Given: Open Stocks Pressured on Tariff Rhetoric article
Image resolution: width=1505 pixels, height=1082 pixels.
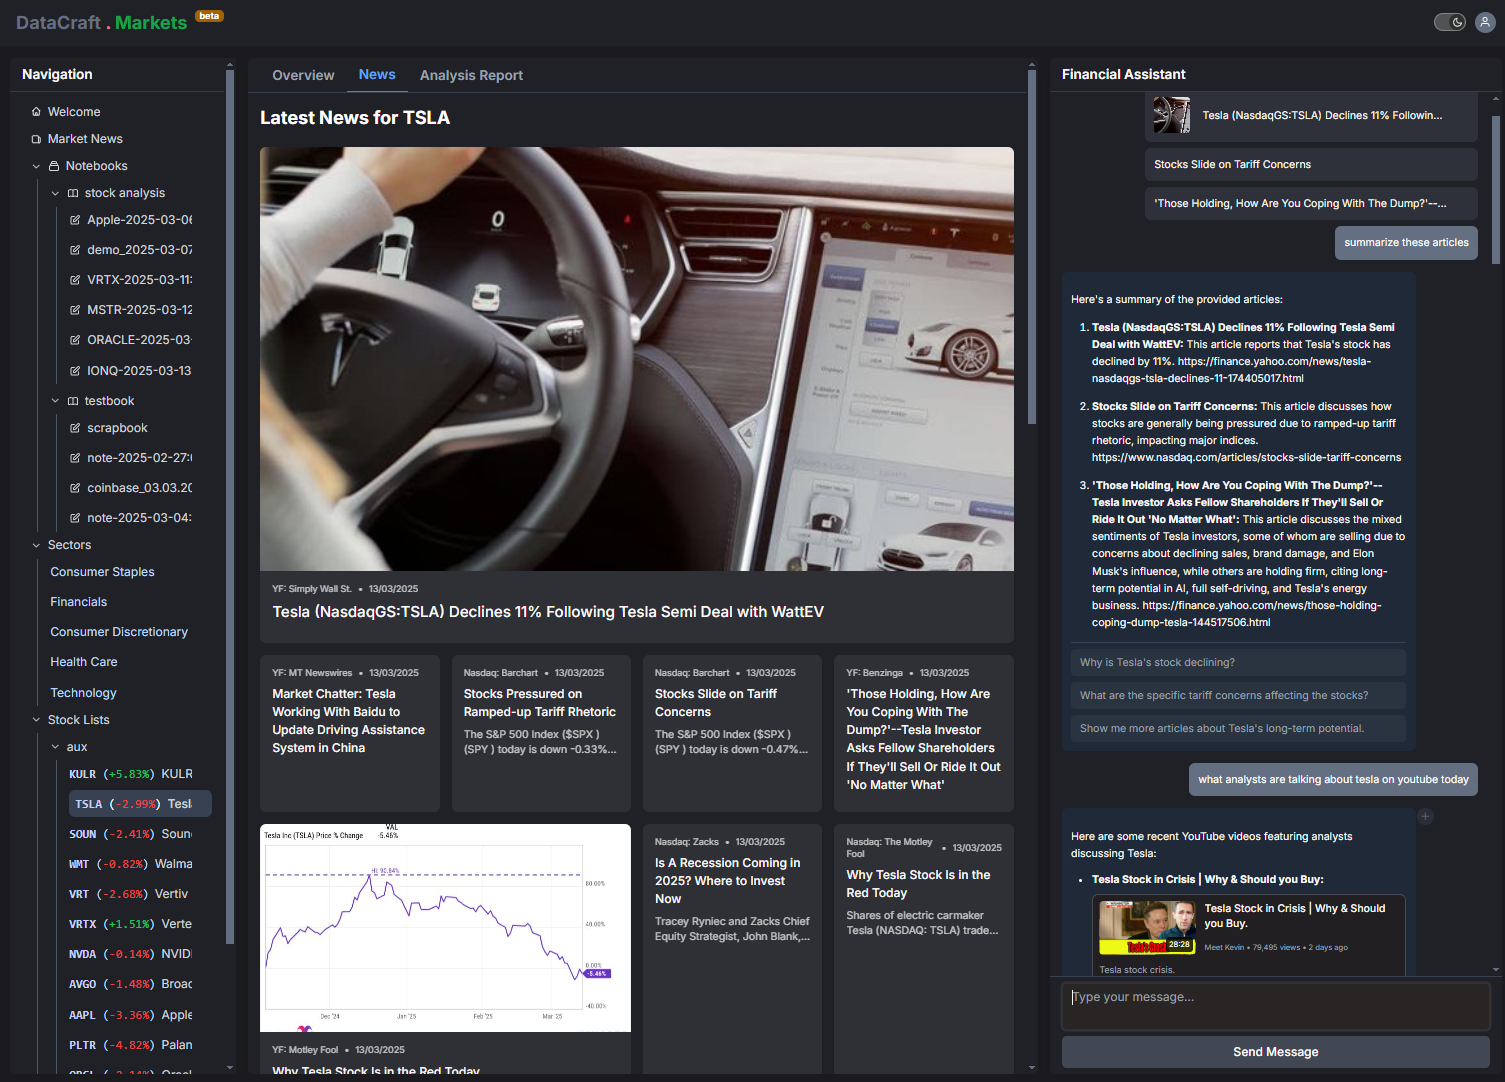Looking at the screenshot, I should pyautogui.click(x=541, y=733).
